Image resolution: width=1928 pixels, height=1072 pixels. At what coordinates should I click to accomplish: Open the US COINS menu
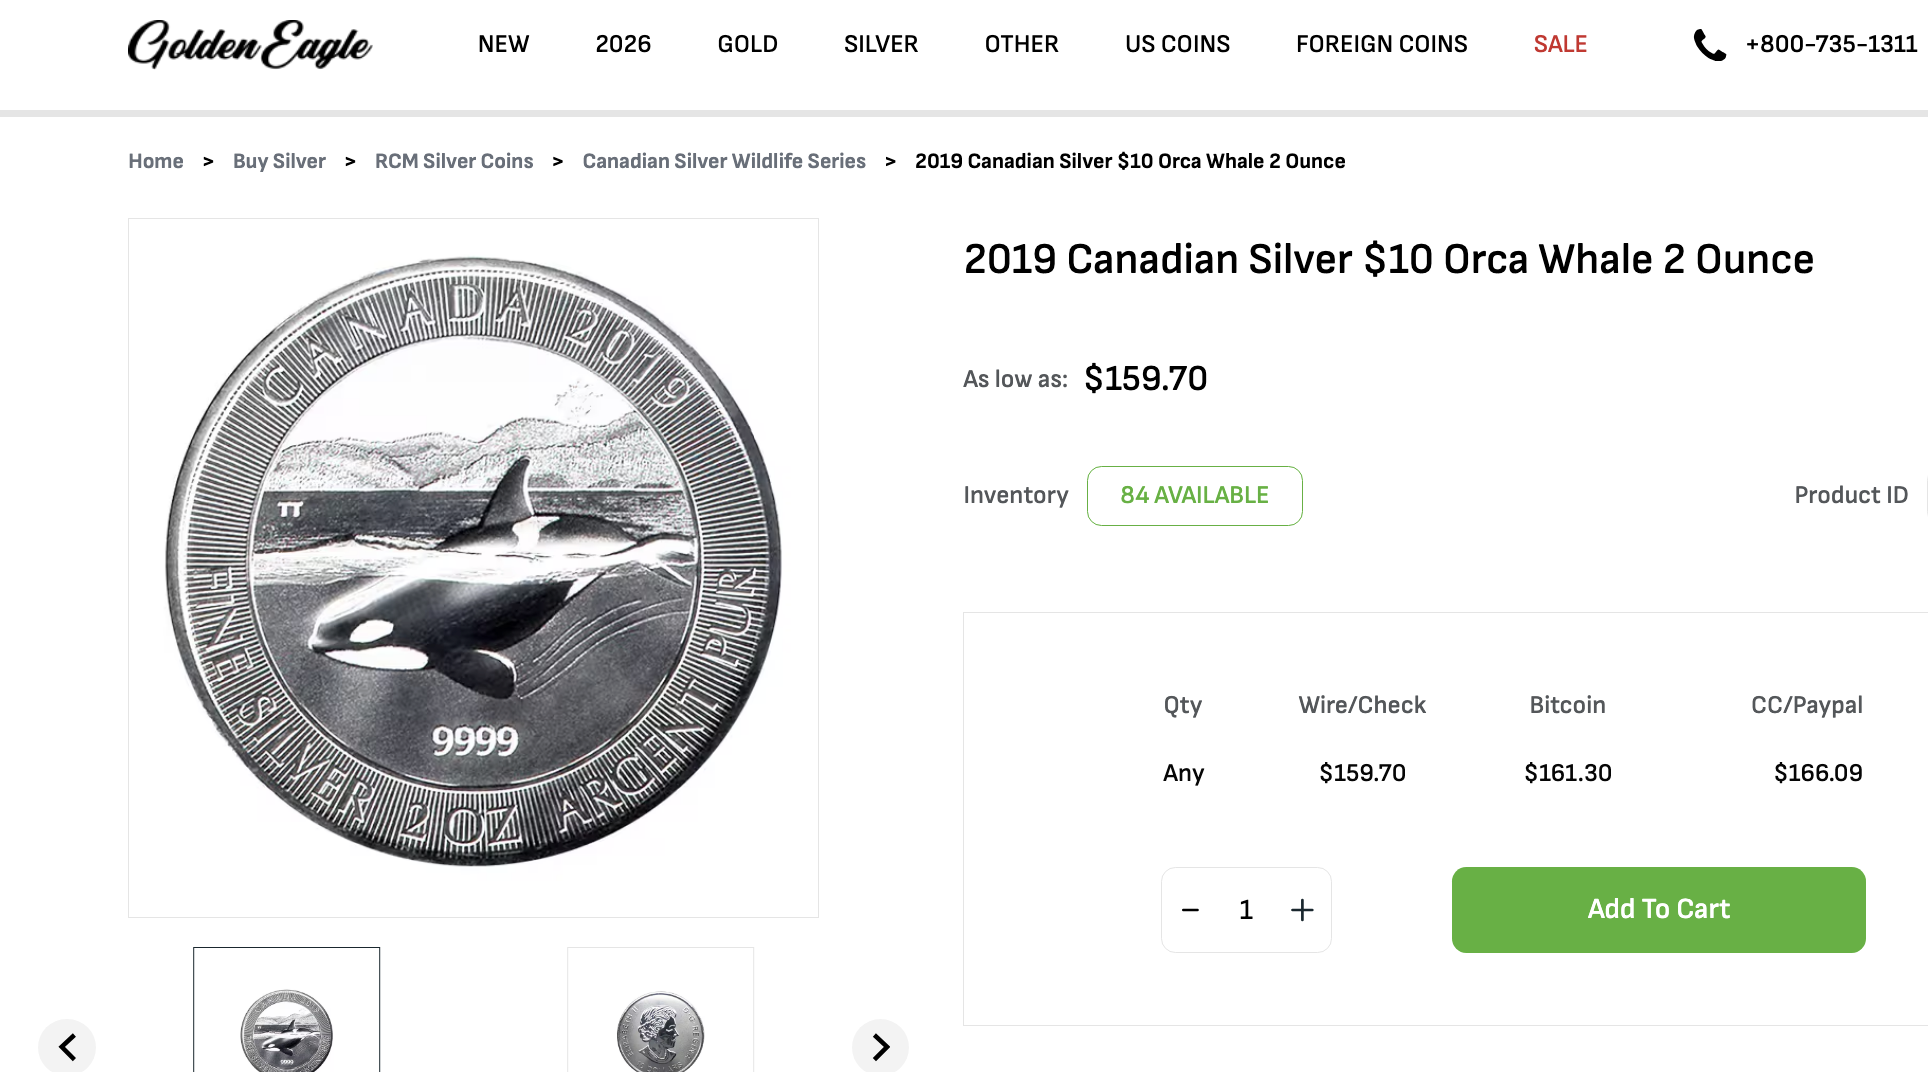[x=1177, y=44]
